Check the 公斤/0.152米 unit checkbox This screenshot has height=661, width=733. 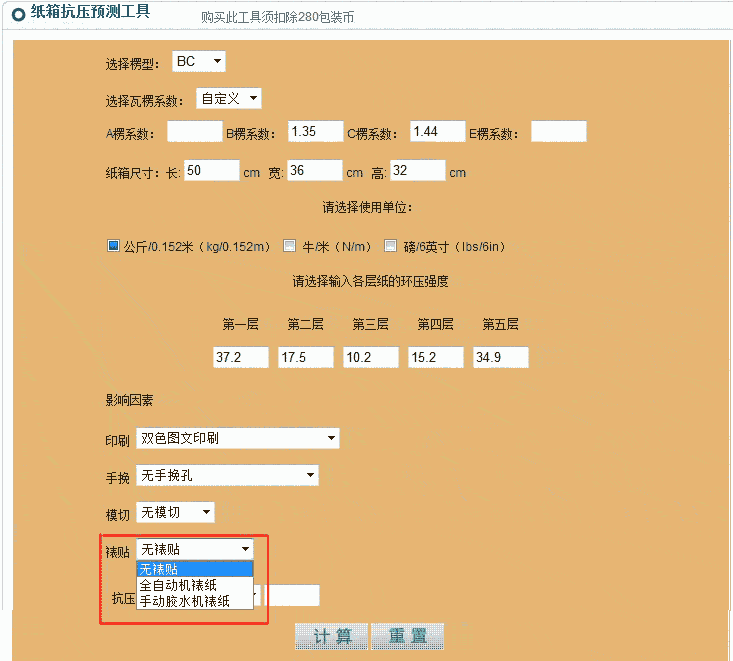(113, 245)
